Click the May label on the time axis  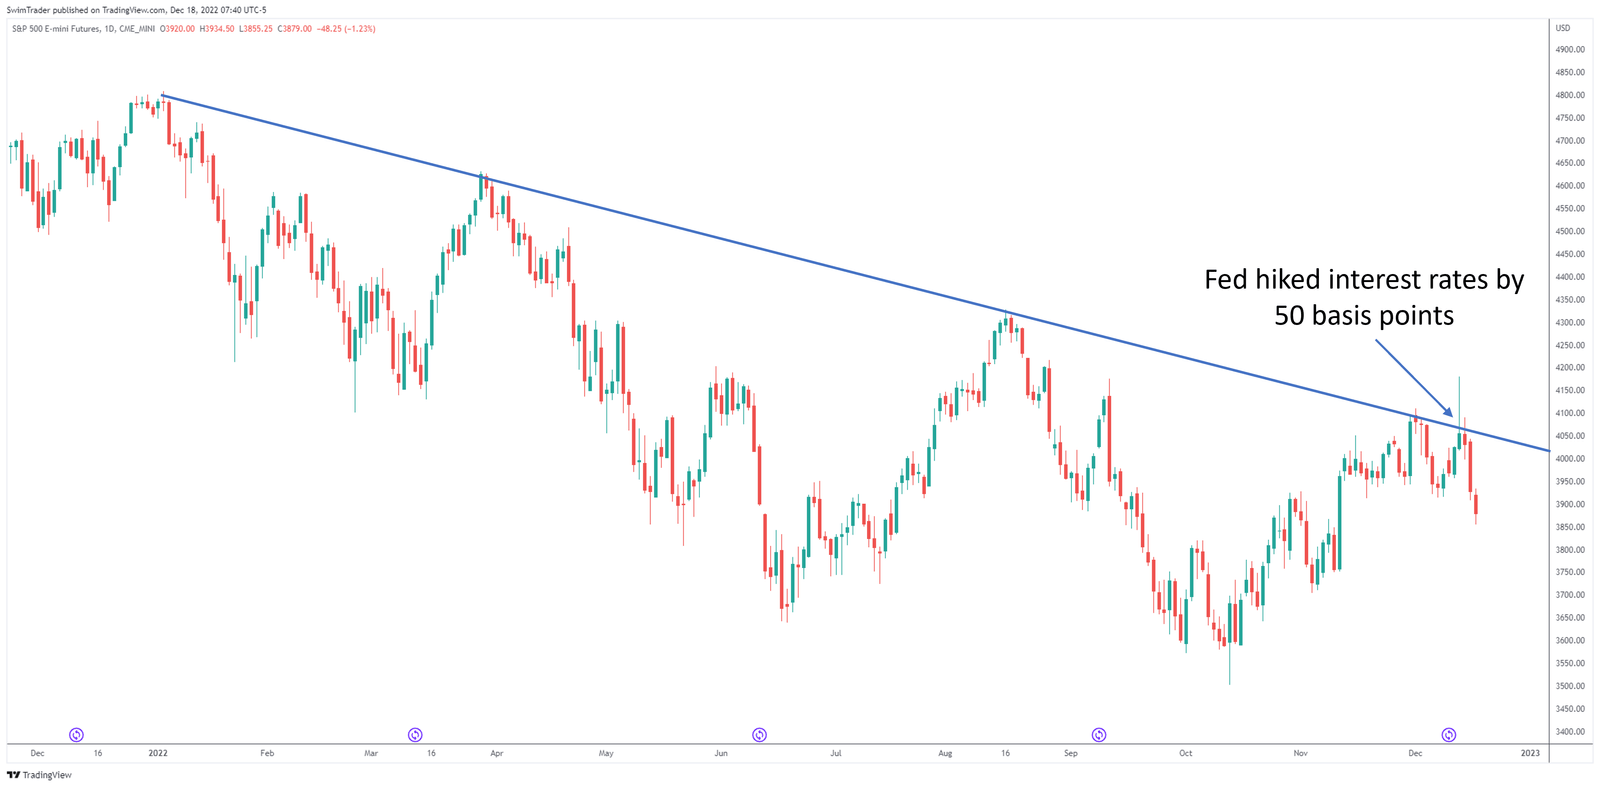(x=606, y=753)
